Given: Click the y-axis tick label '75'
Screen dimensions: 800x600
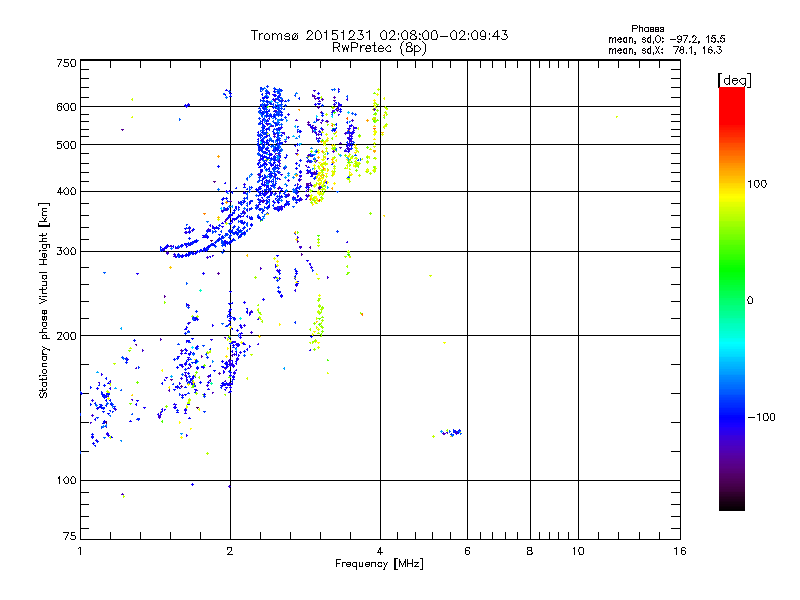Looking at the screenshot, I should tap(70, 536).
